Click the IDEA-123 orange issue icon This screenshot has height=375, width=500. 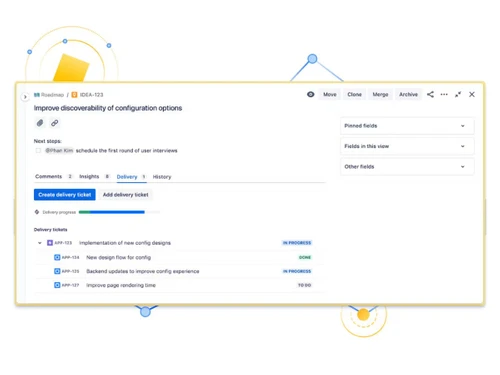click(74, 95)
